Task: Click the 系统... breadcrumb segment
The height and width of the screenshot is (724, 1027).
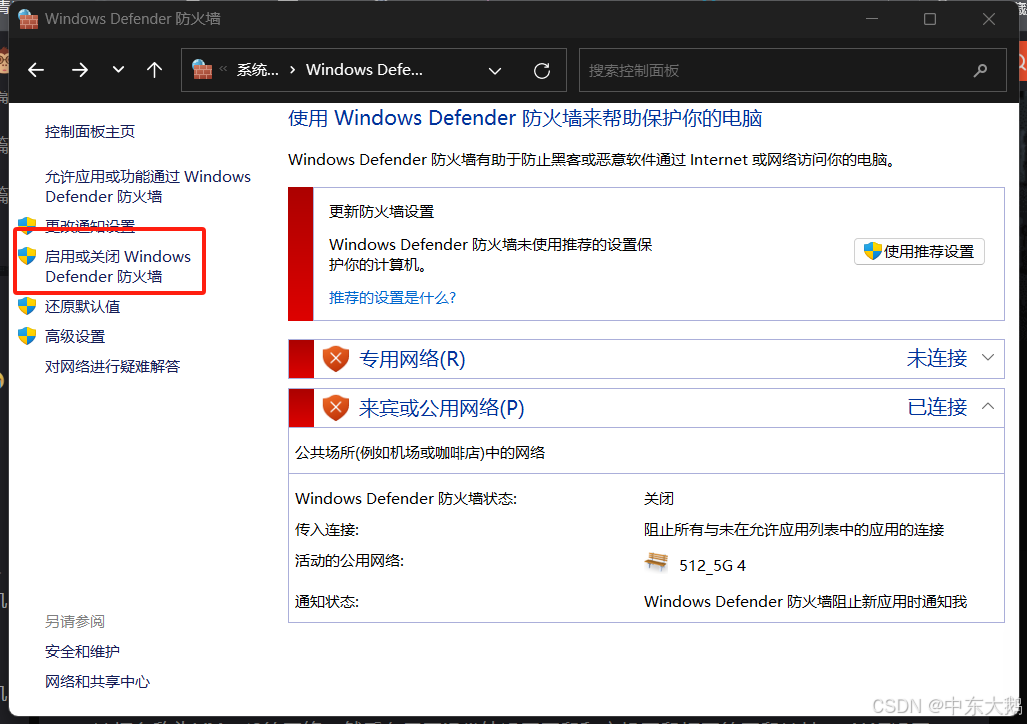Action: [x=257, y=70]
